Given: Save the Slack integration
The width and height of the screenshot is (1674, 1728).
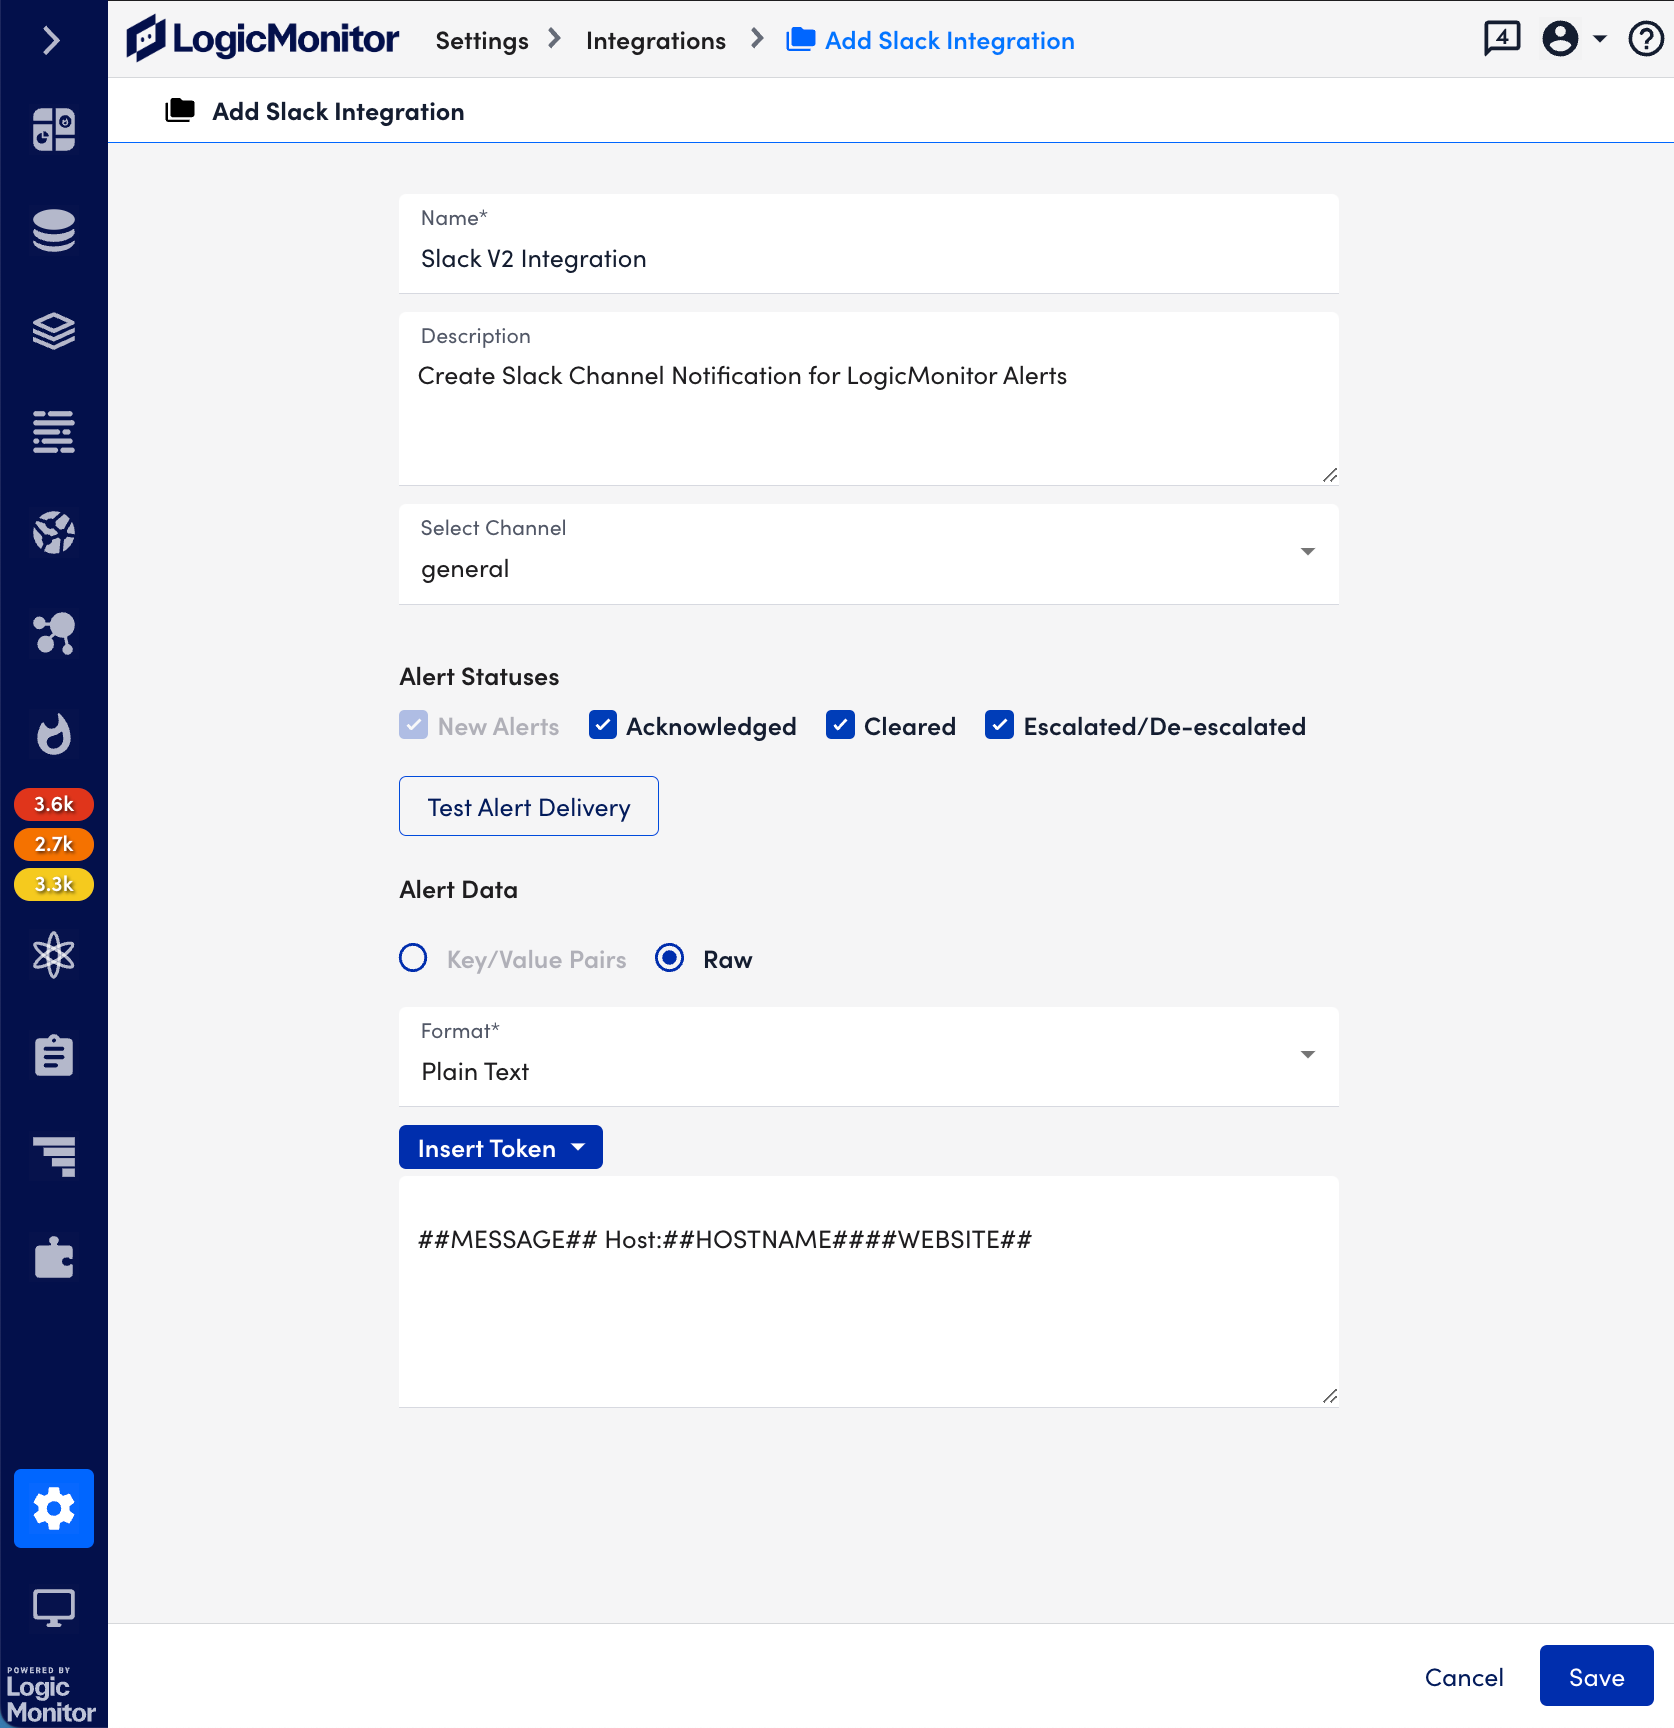Looking at the screenshot, I should (x=1595, y=1677).
